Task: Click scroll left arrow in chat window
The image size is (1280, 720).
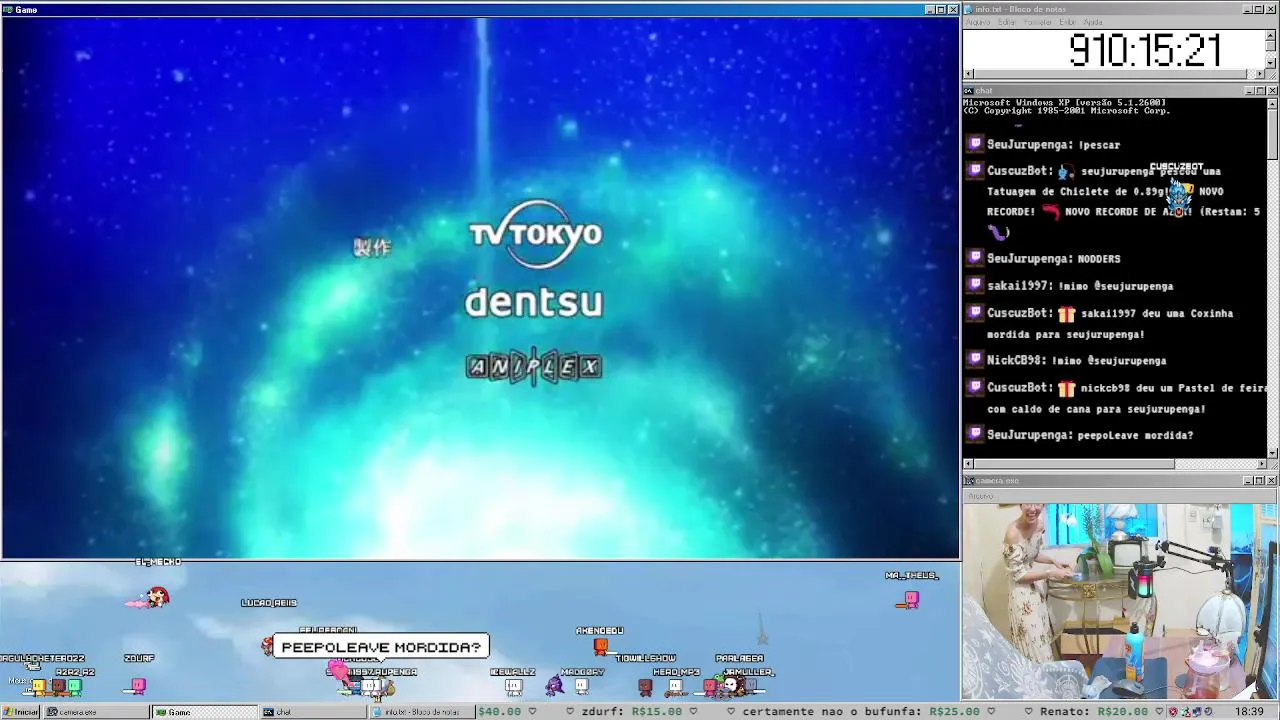Action: click(x=968, y=464)
